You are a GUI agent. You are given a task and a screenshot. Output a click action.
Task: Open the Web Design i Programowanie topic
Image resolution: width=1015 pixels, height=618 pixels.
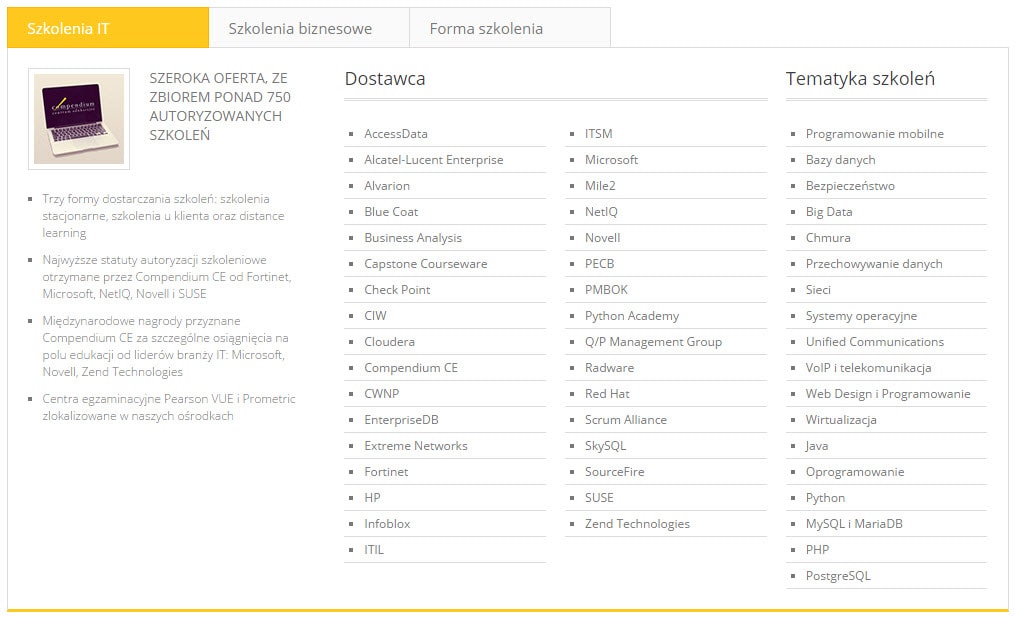[x=887, y=394]
